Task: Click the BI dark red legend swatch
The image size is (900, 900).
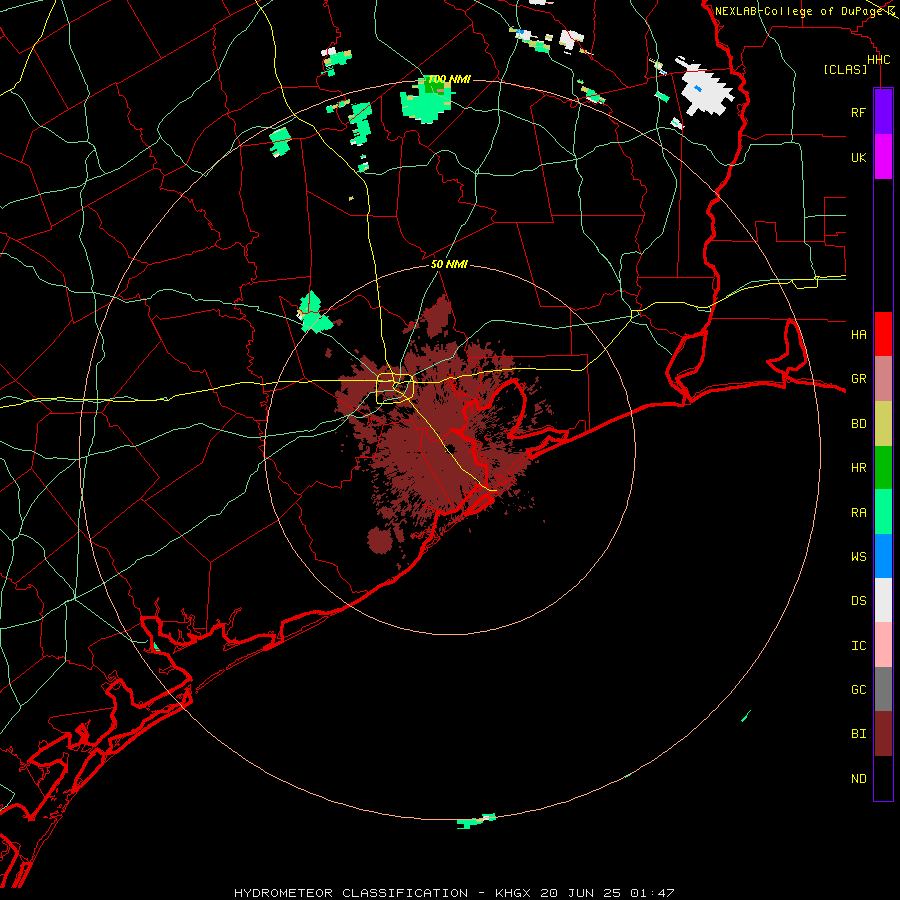Action: (883, 734)
